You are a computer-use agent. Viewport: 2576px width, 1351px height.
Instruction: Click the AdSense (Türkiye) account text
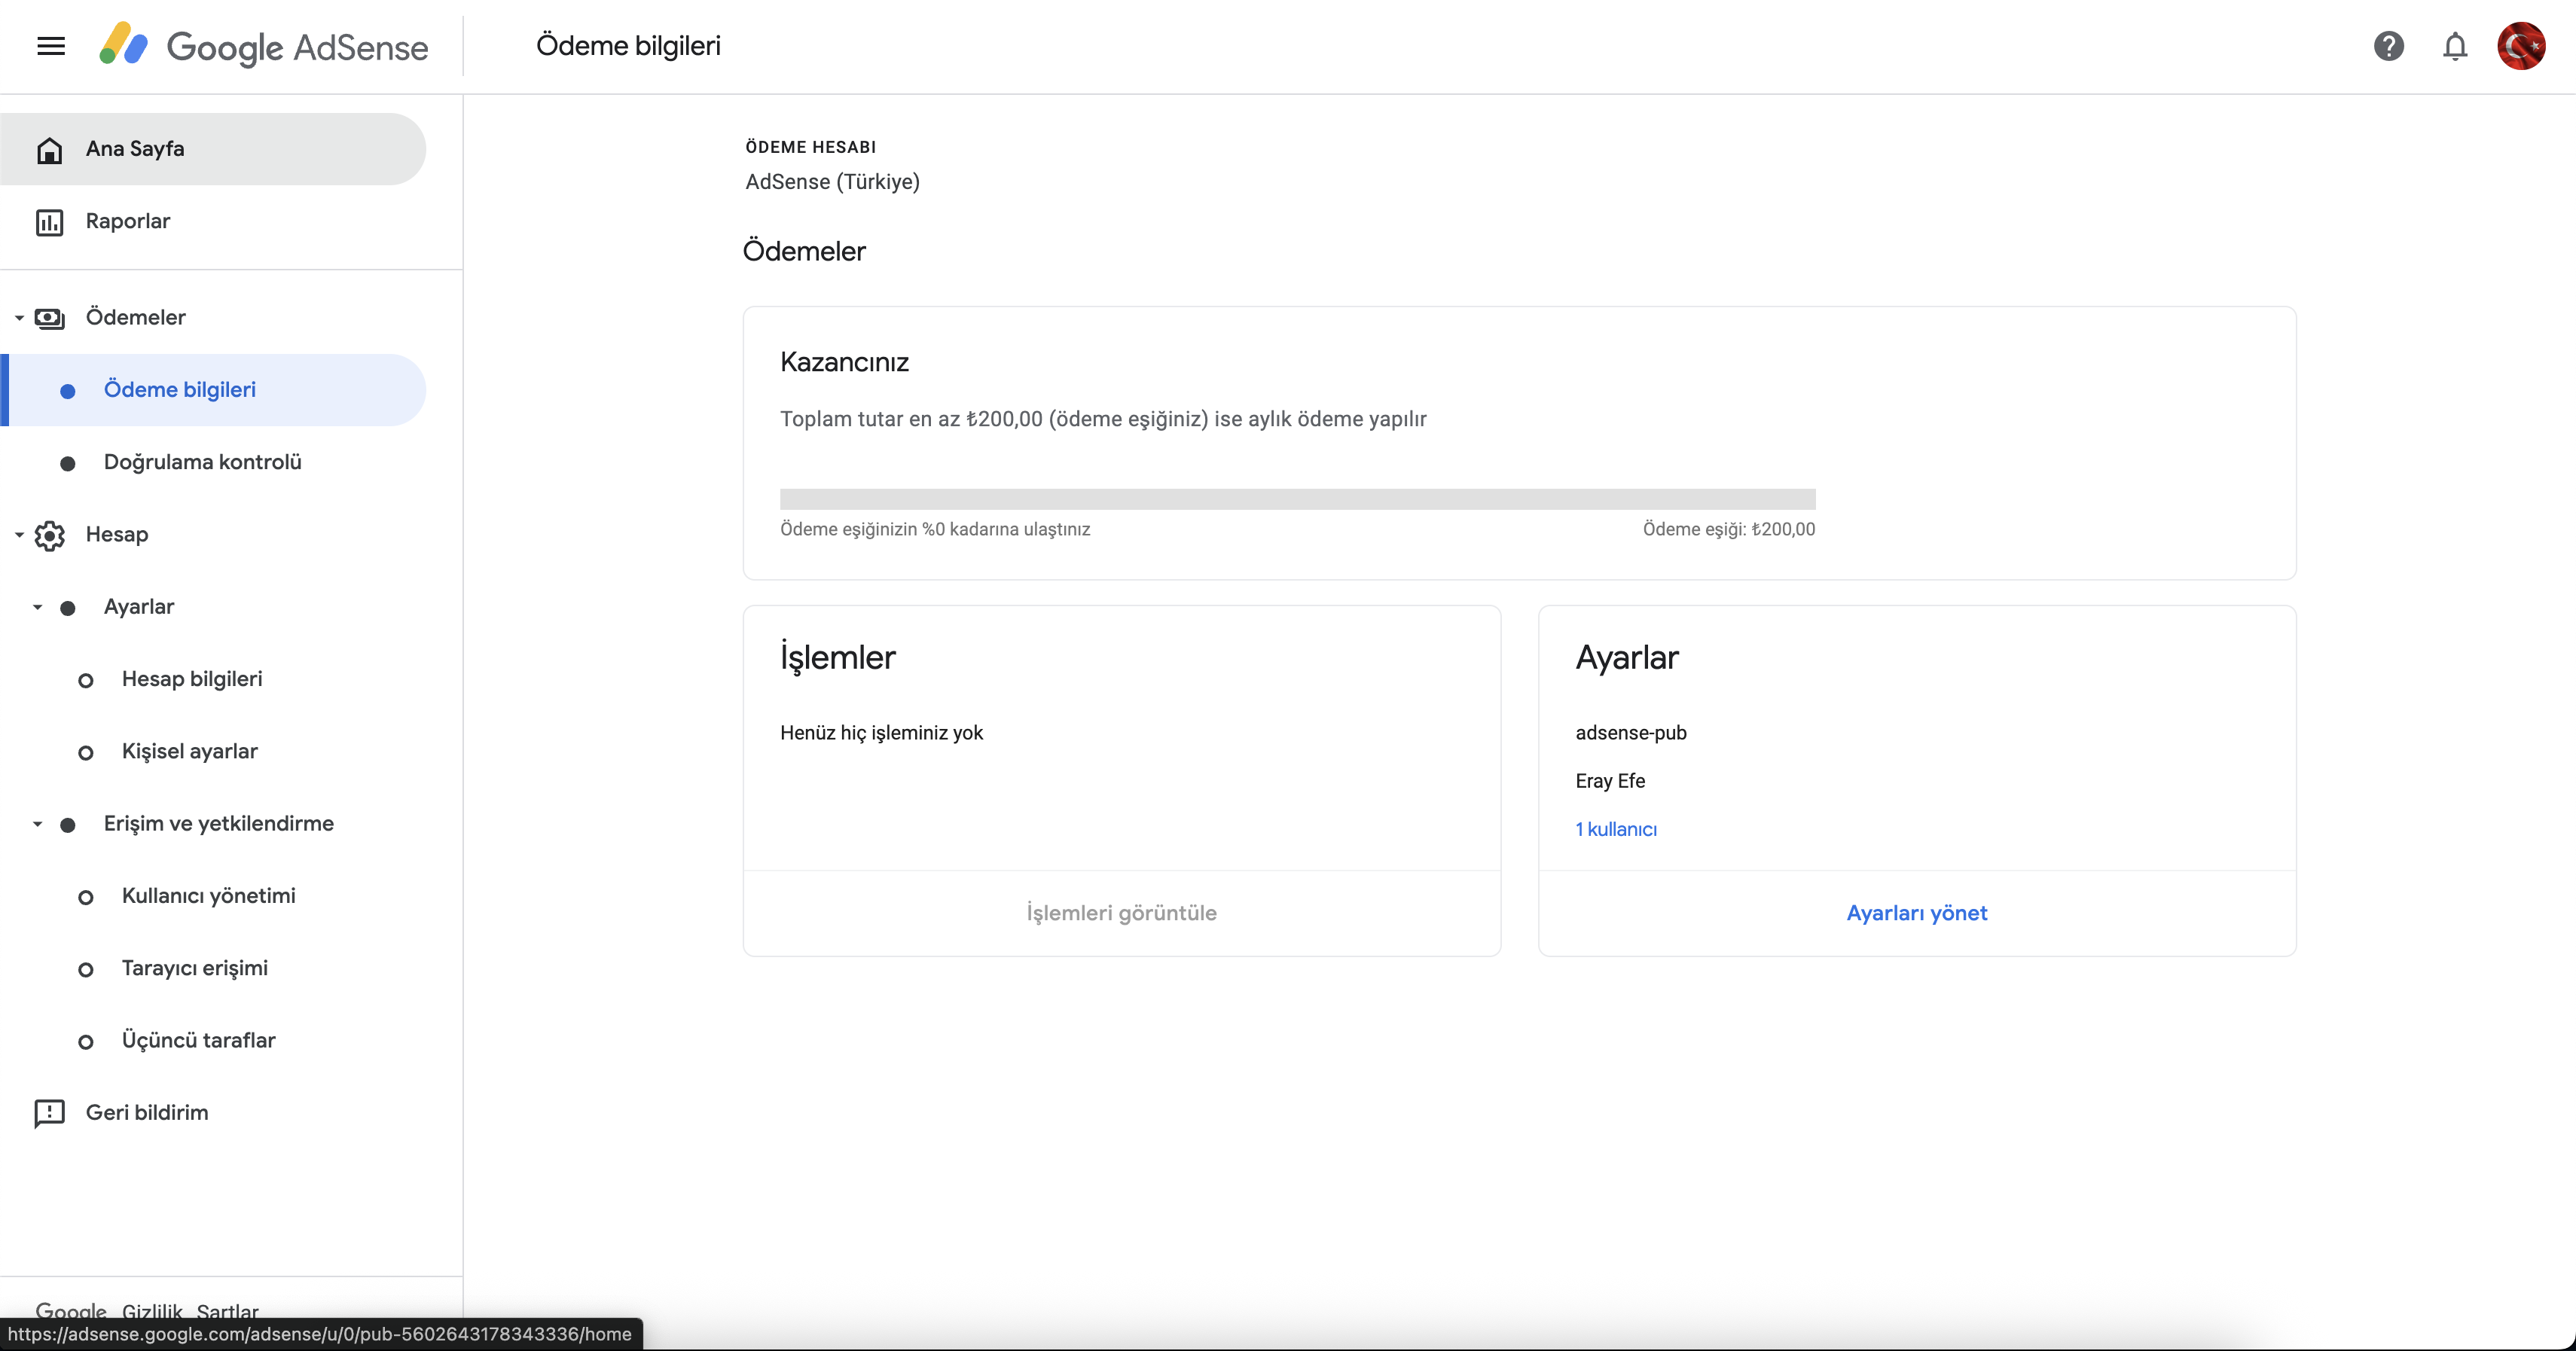832,182
